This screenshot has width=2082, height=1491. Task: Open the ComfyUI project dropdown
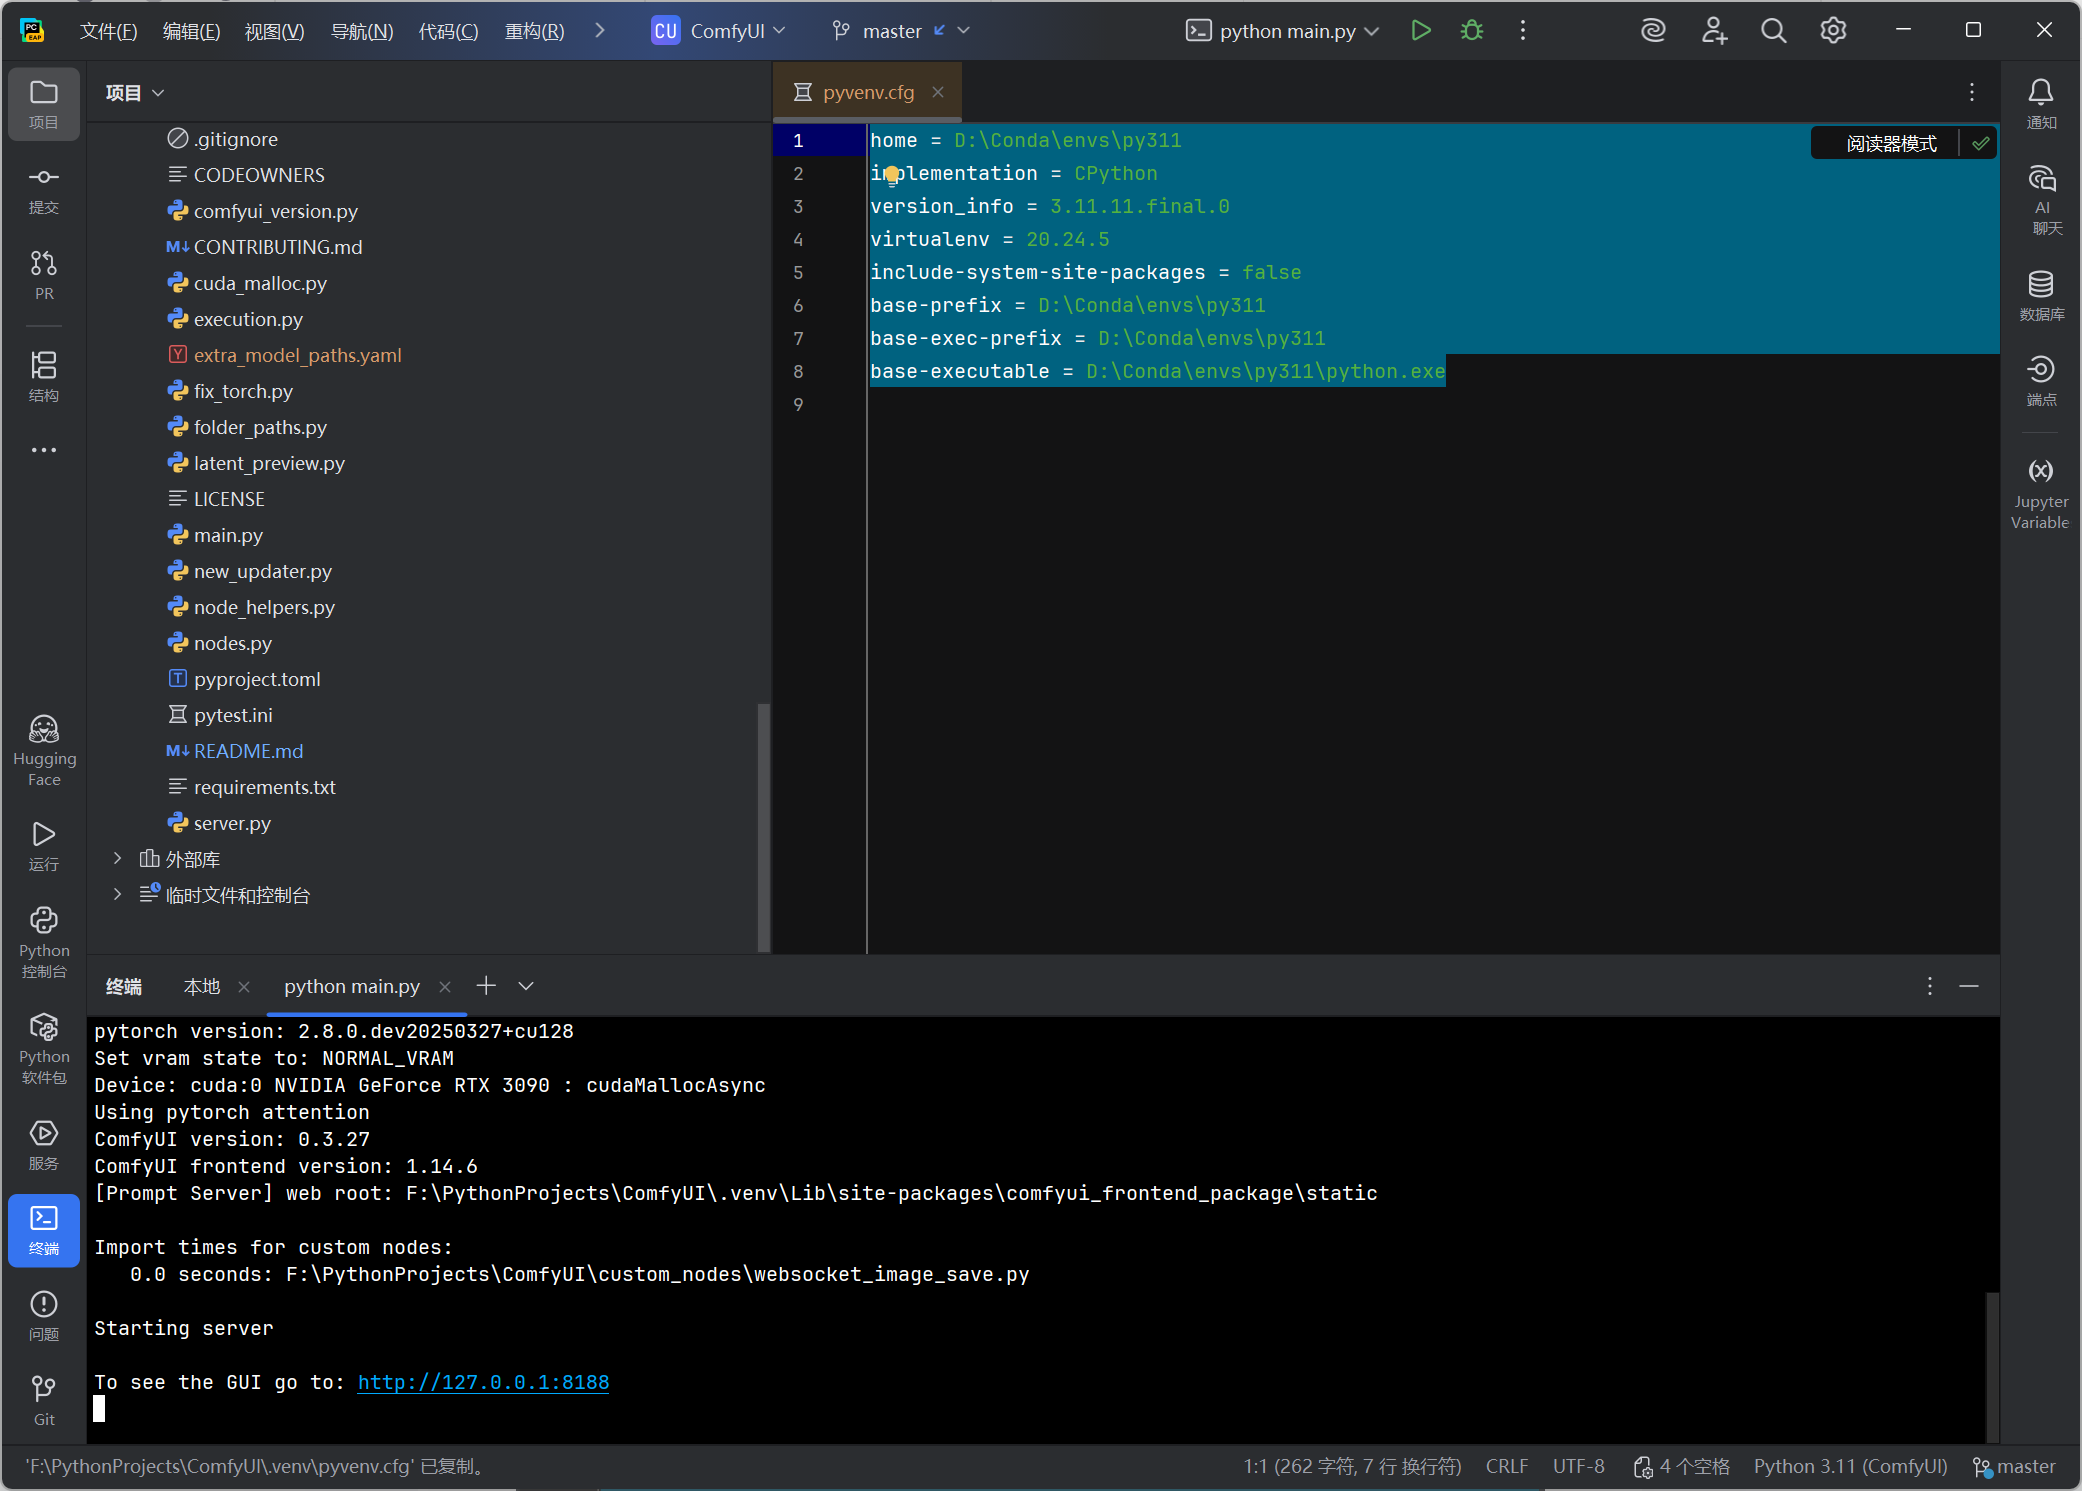point(719,31)
